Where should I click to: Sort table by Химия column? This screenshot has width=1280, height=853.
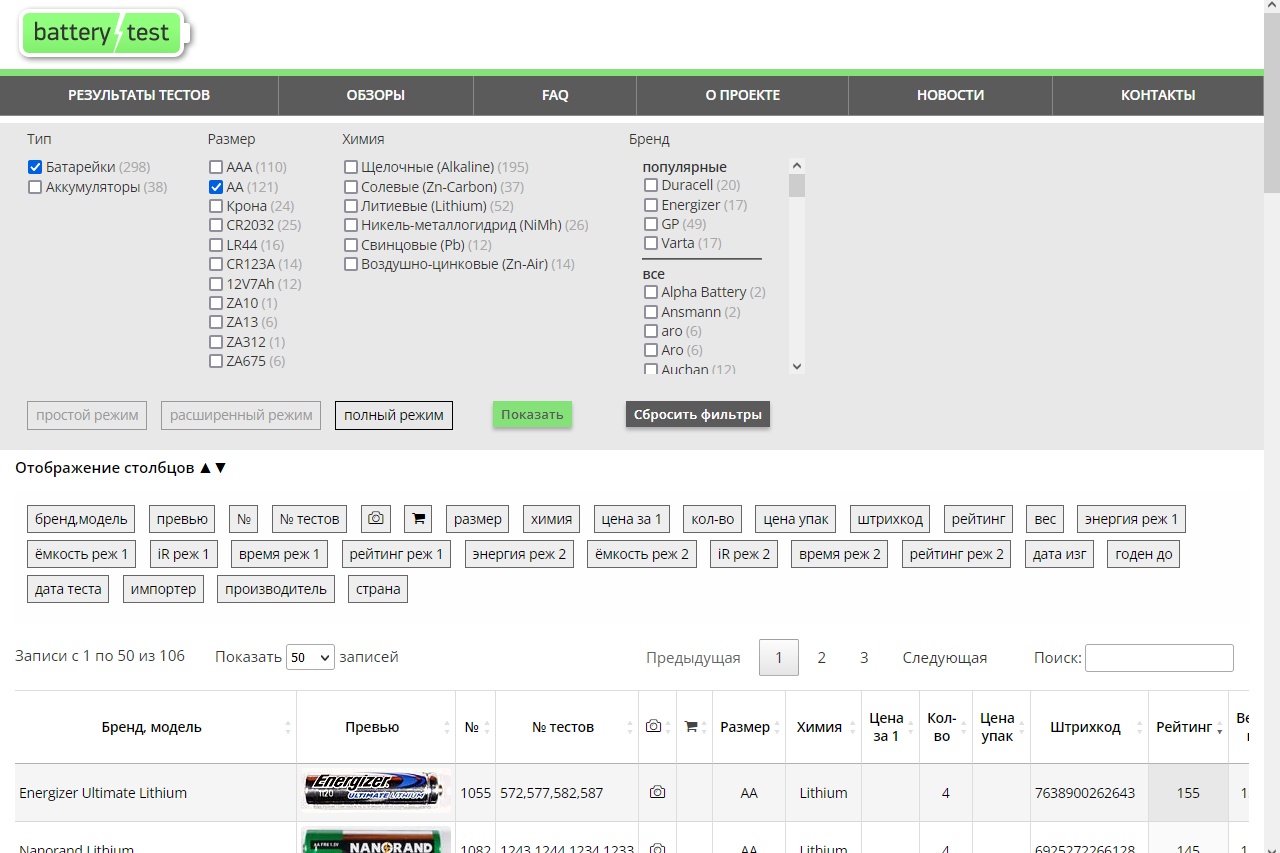point(823,727)
